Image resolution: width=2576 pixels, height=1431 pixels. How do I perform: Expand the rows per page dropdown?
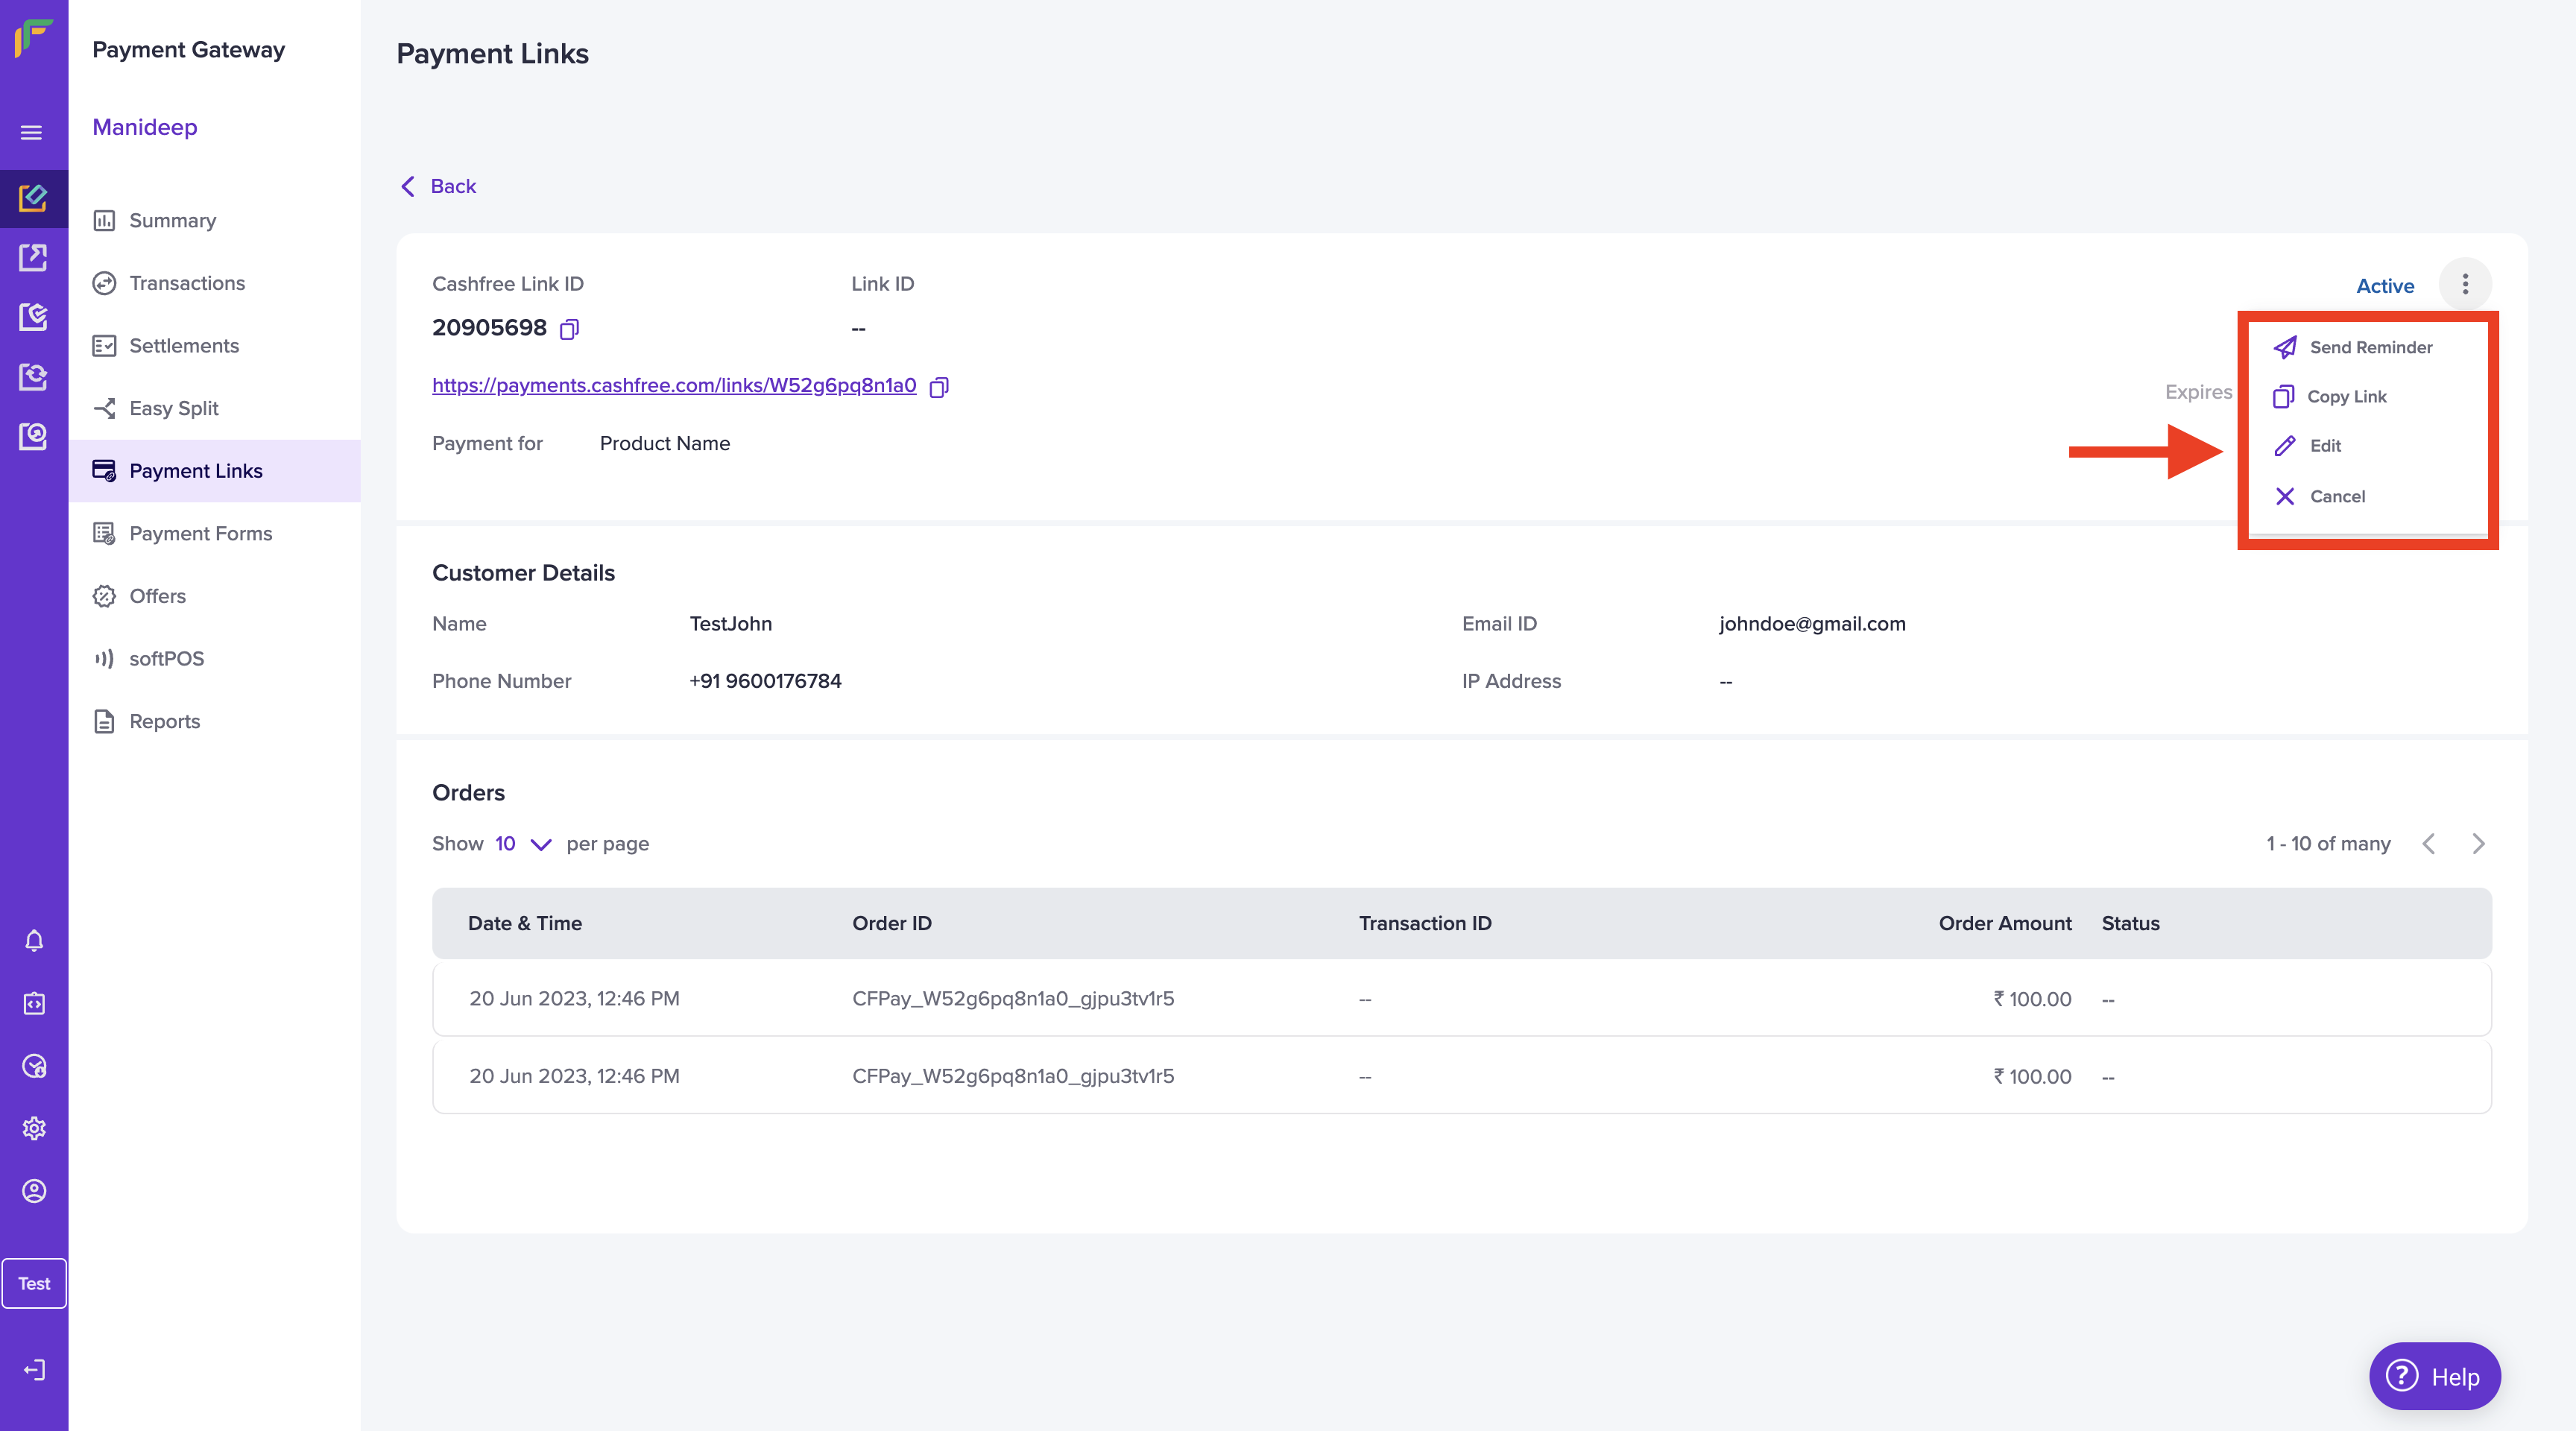point(523,844)
